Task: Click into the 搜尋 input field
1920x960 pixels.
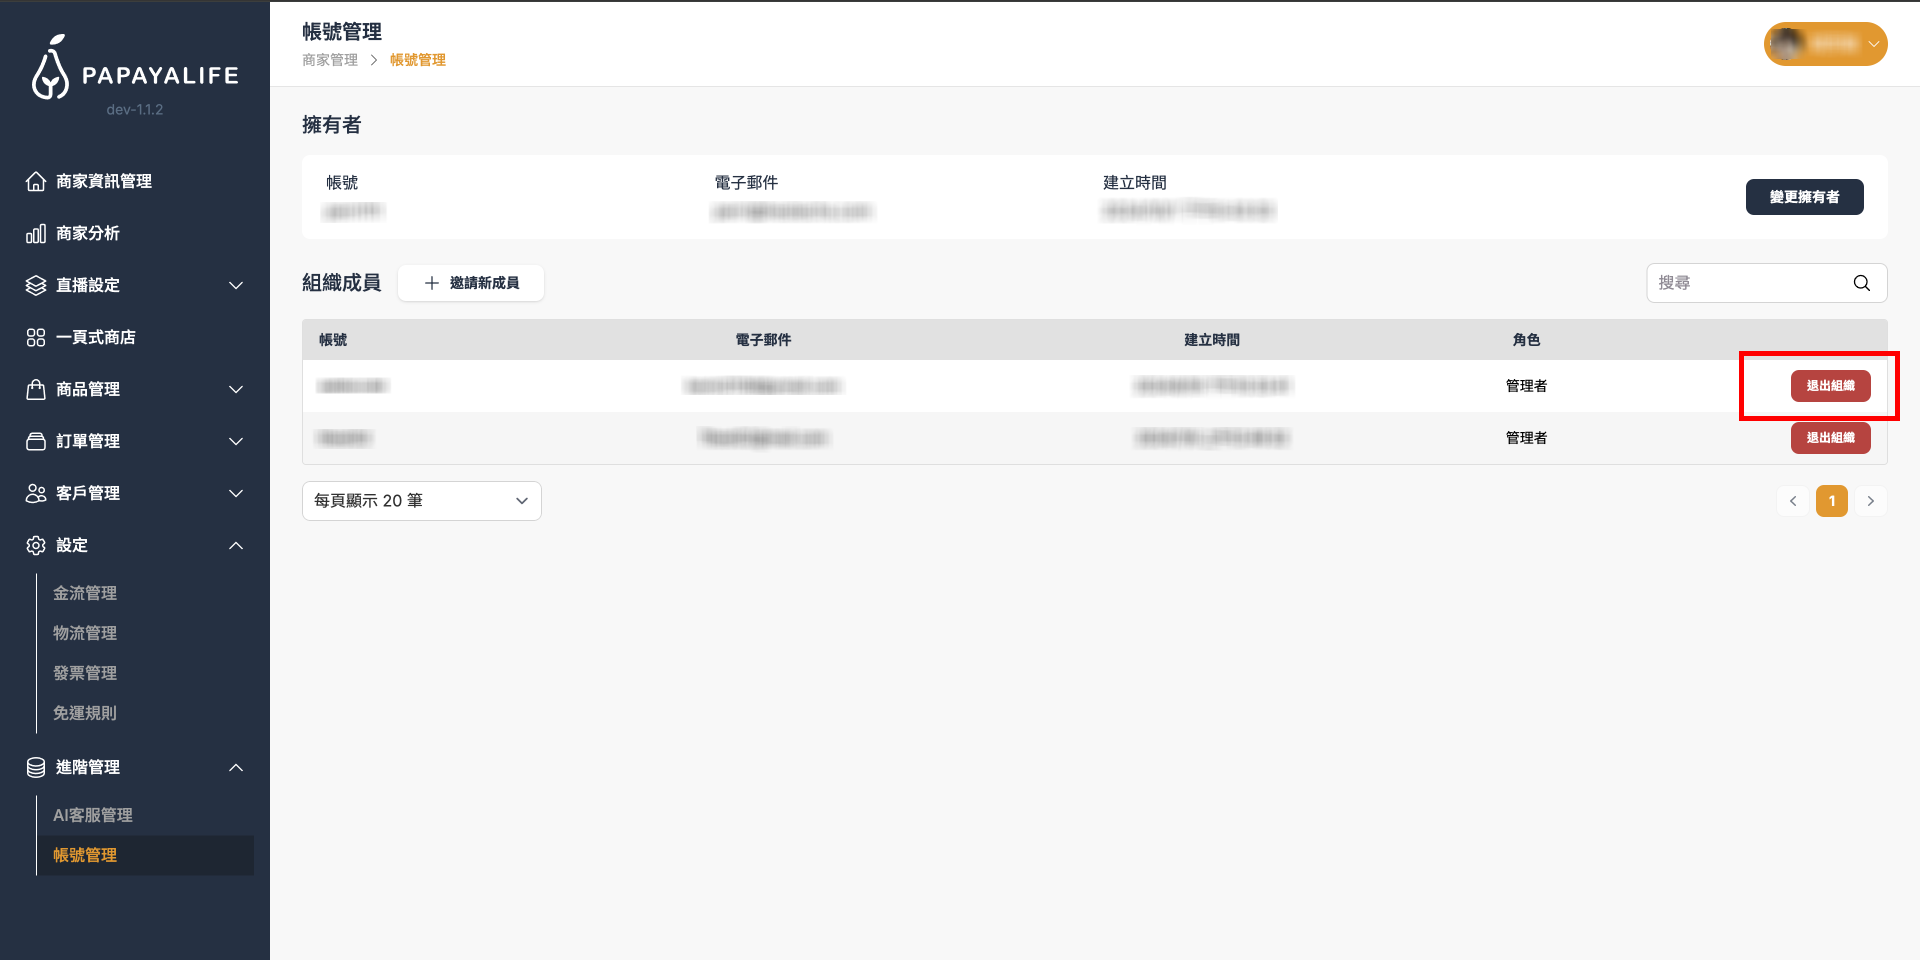Action: coord(1745,283)
